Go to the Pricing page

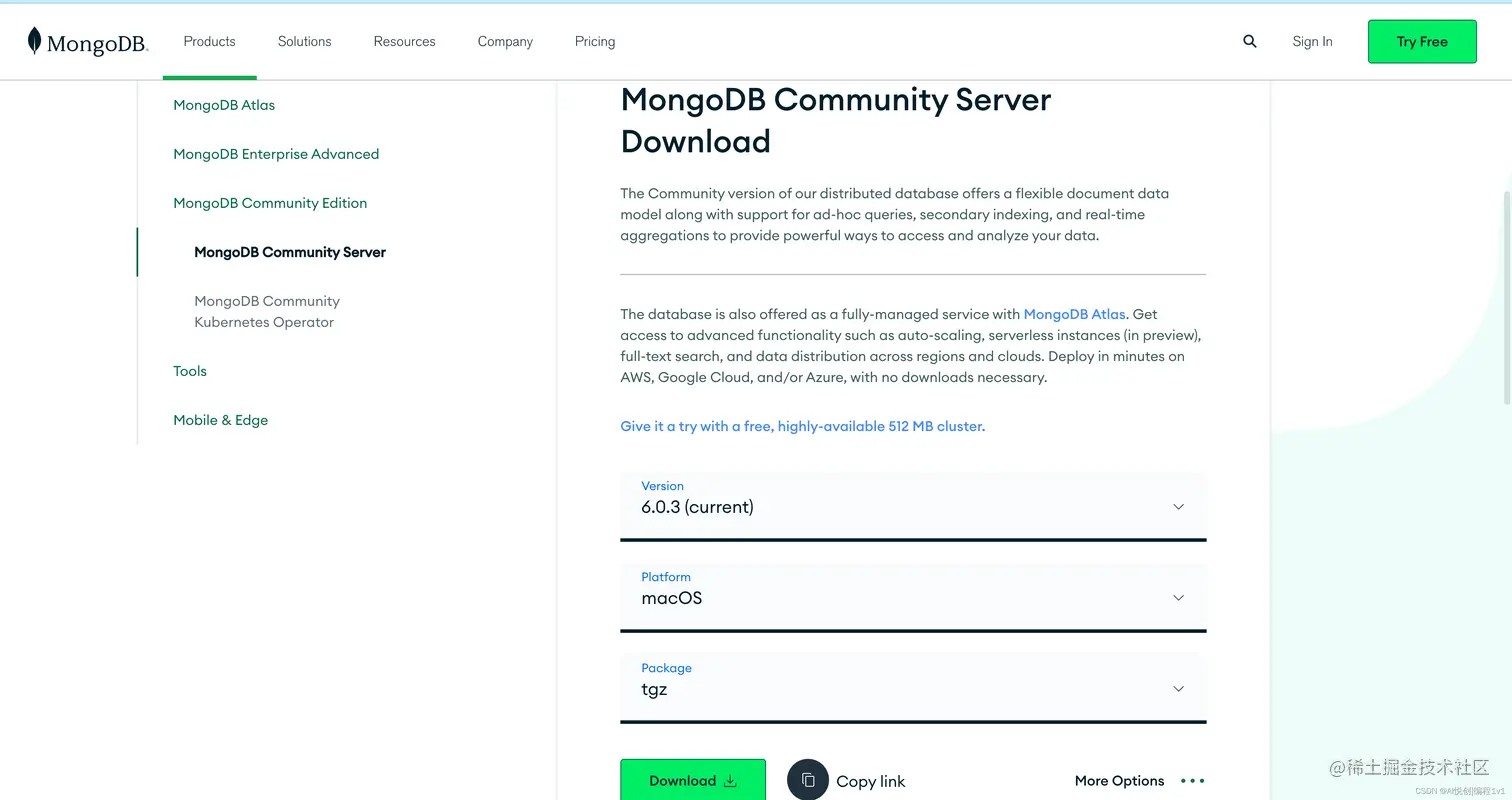(x=595, y=41)
